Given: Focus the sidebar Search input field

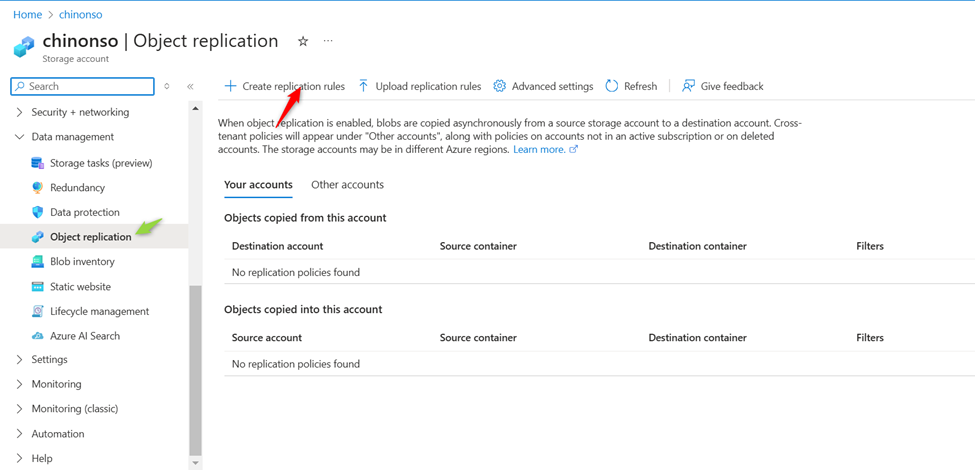Looking at the screenshot, I should click(x=82, y=86).
